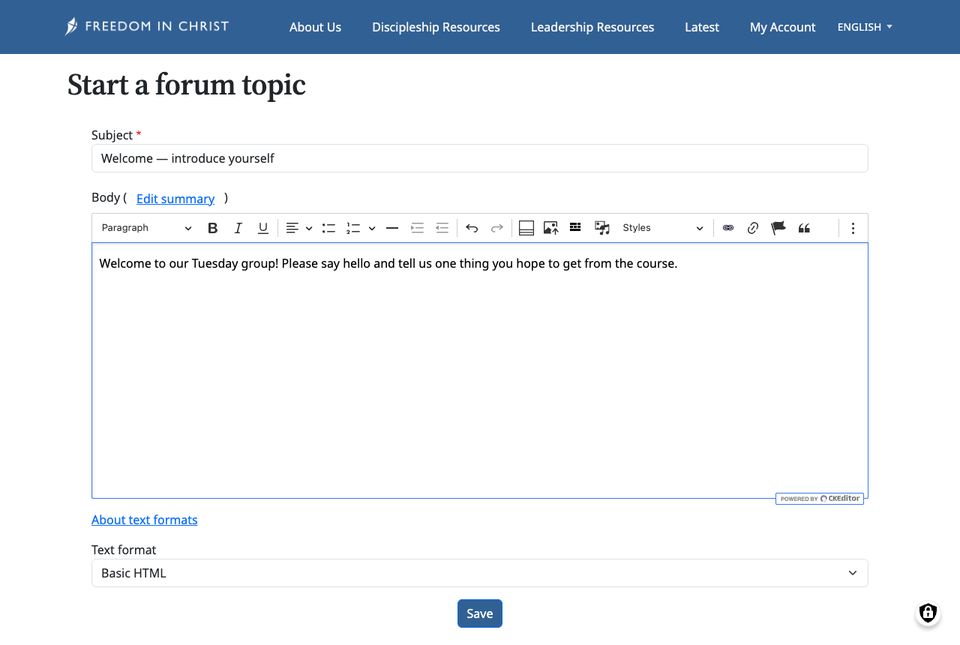This screenshot has height=645, width=960.
Task: Decrease indent of the paragraph
Action: tap(442, 228)
